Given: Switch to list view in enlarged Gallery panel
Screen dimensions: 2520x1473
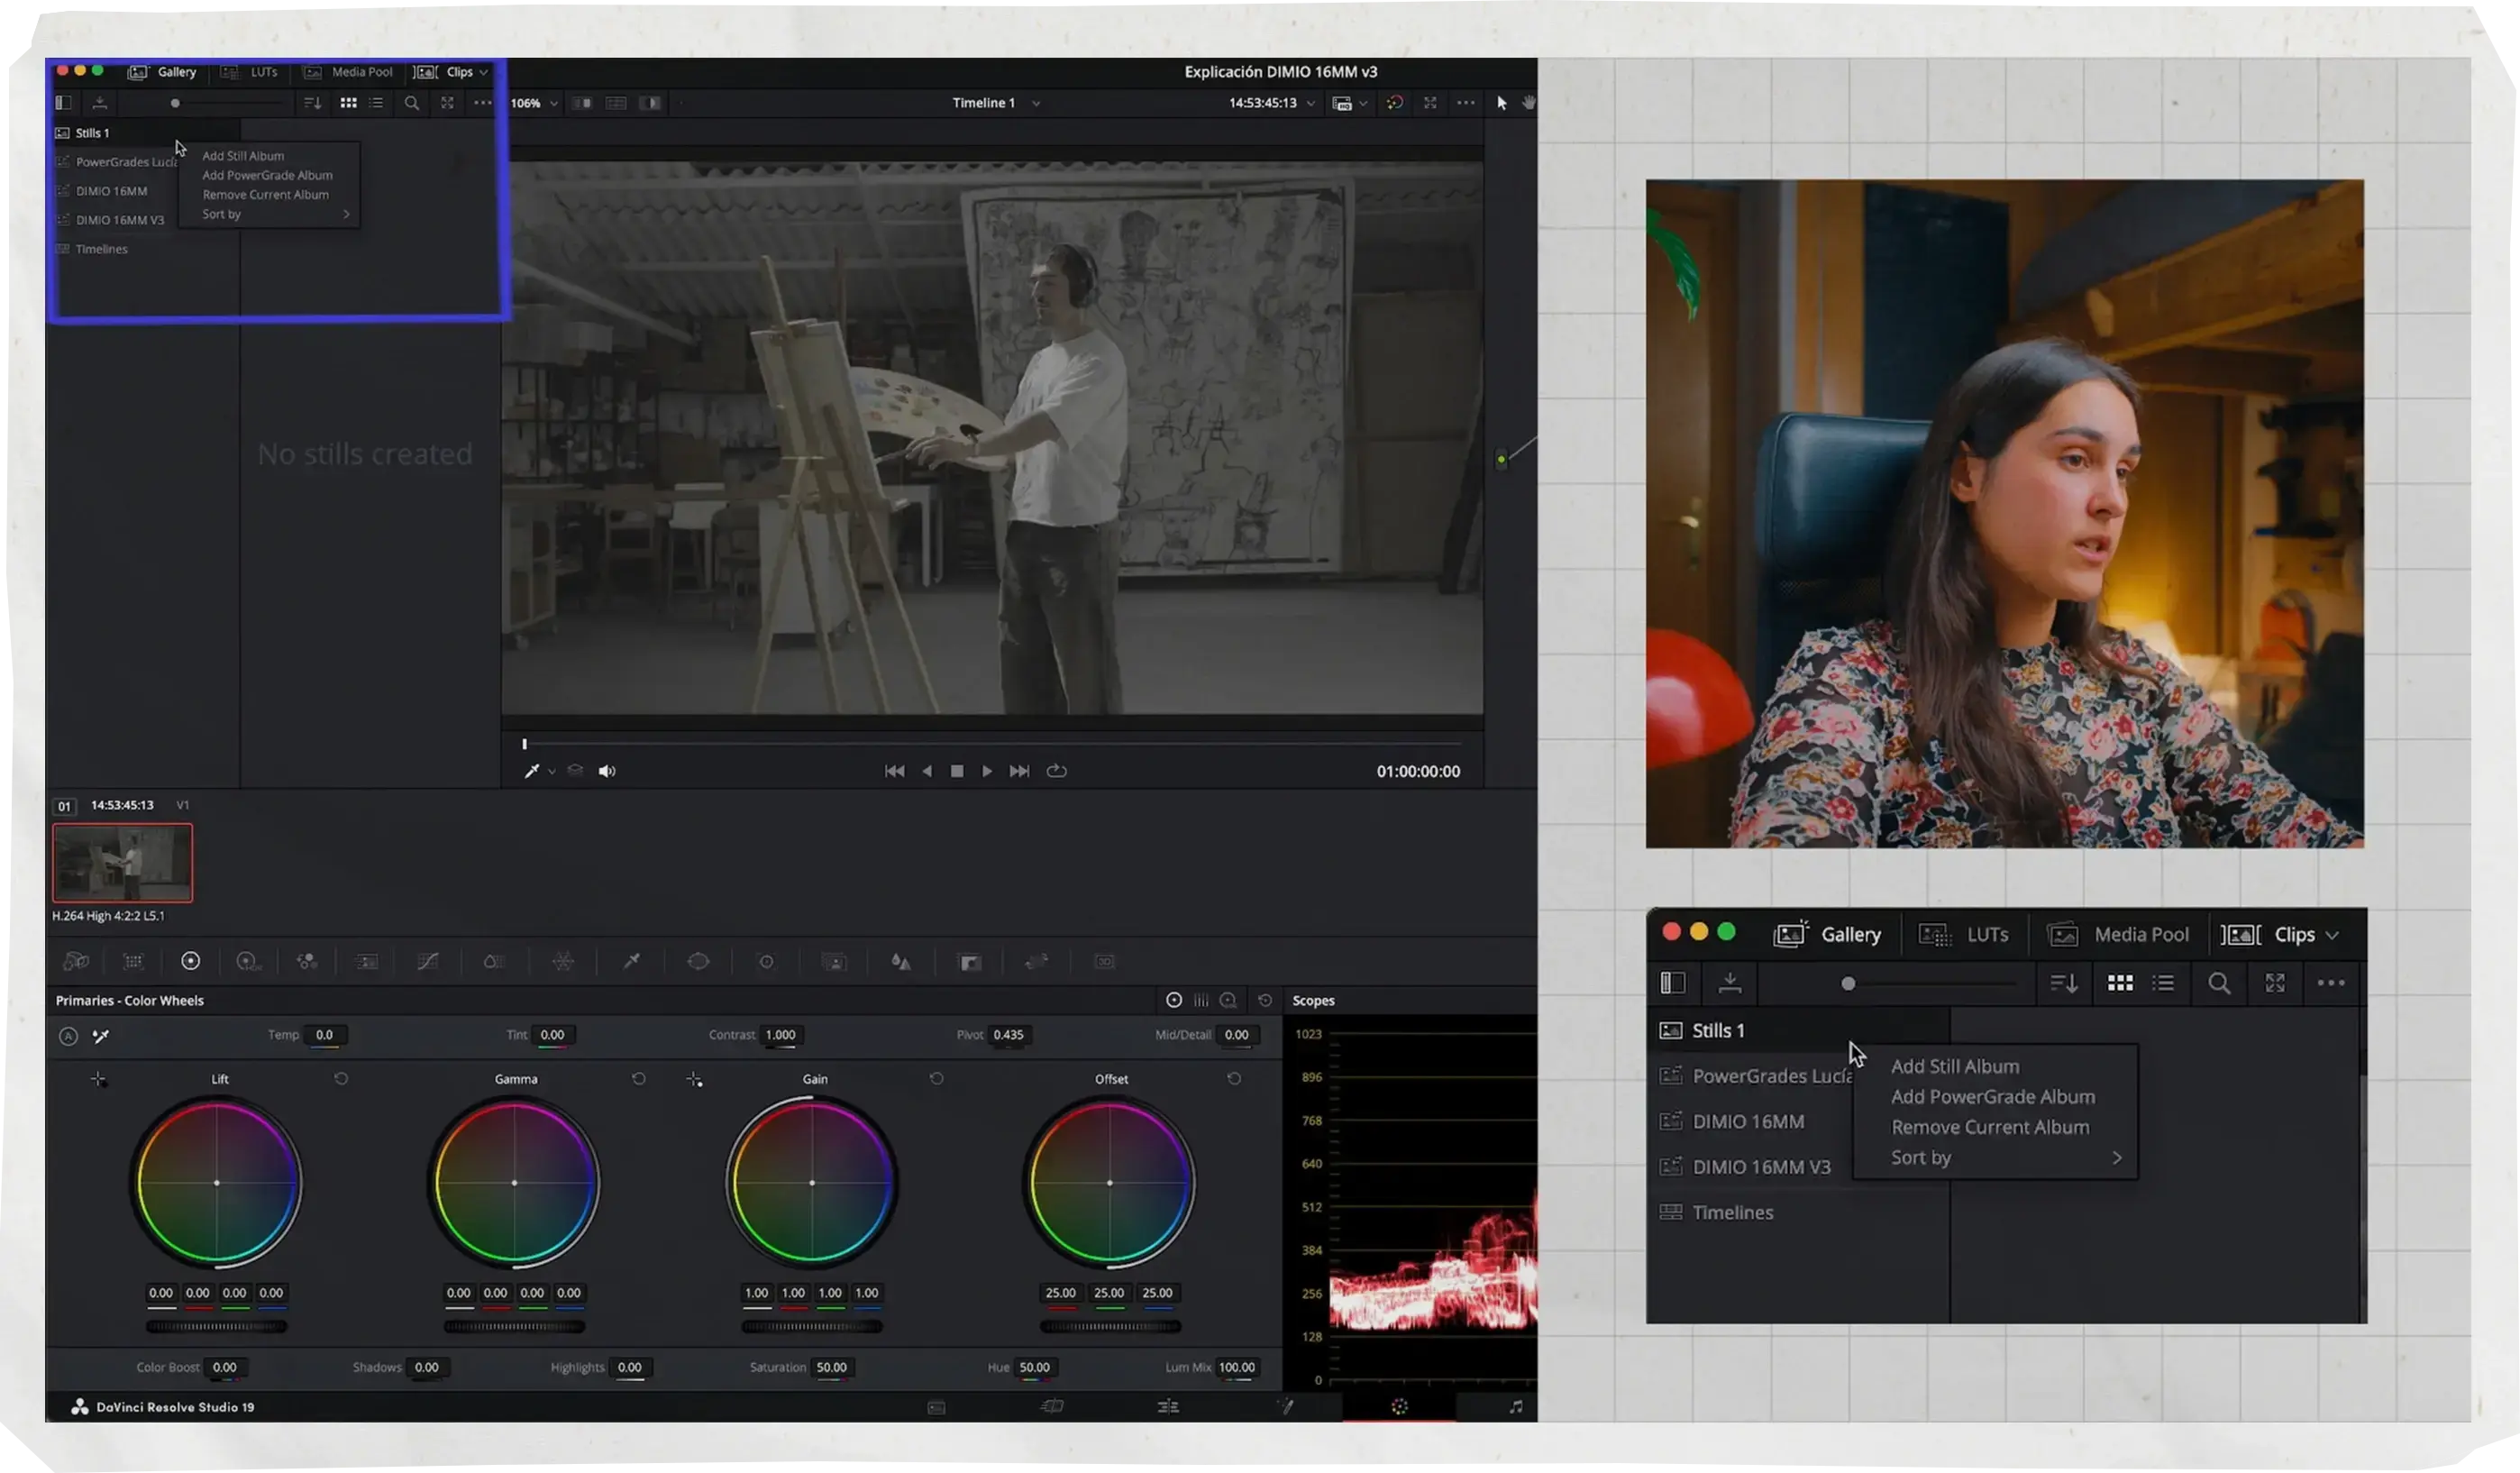Looking at the screenshot, I should [2163, 984].
